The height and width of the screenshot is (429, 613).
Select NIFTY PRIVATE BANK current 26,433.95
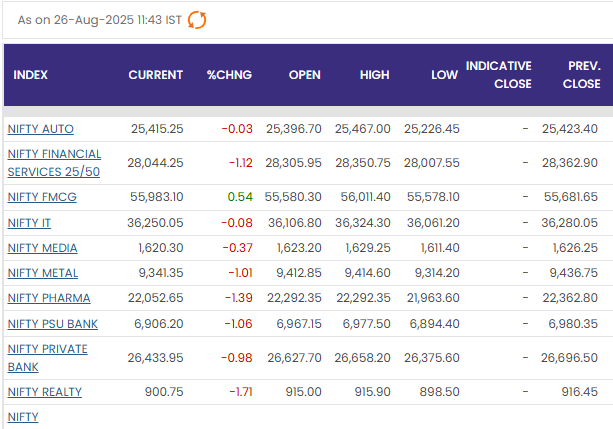(x=155, y=358)
